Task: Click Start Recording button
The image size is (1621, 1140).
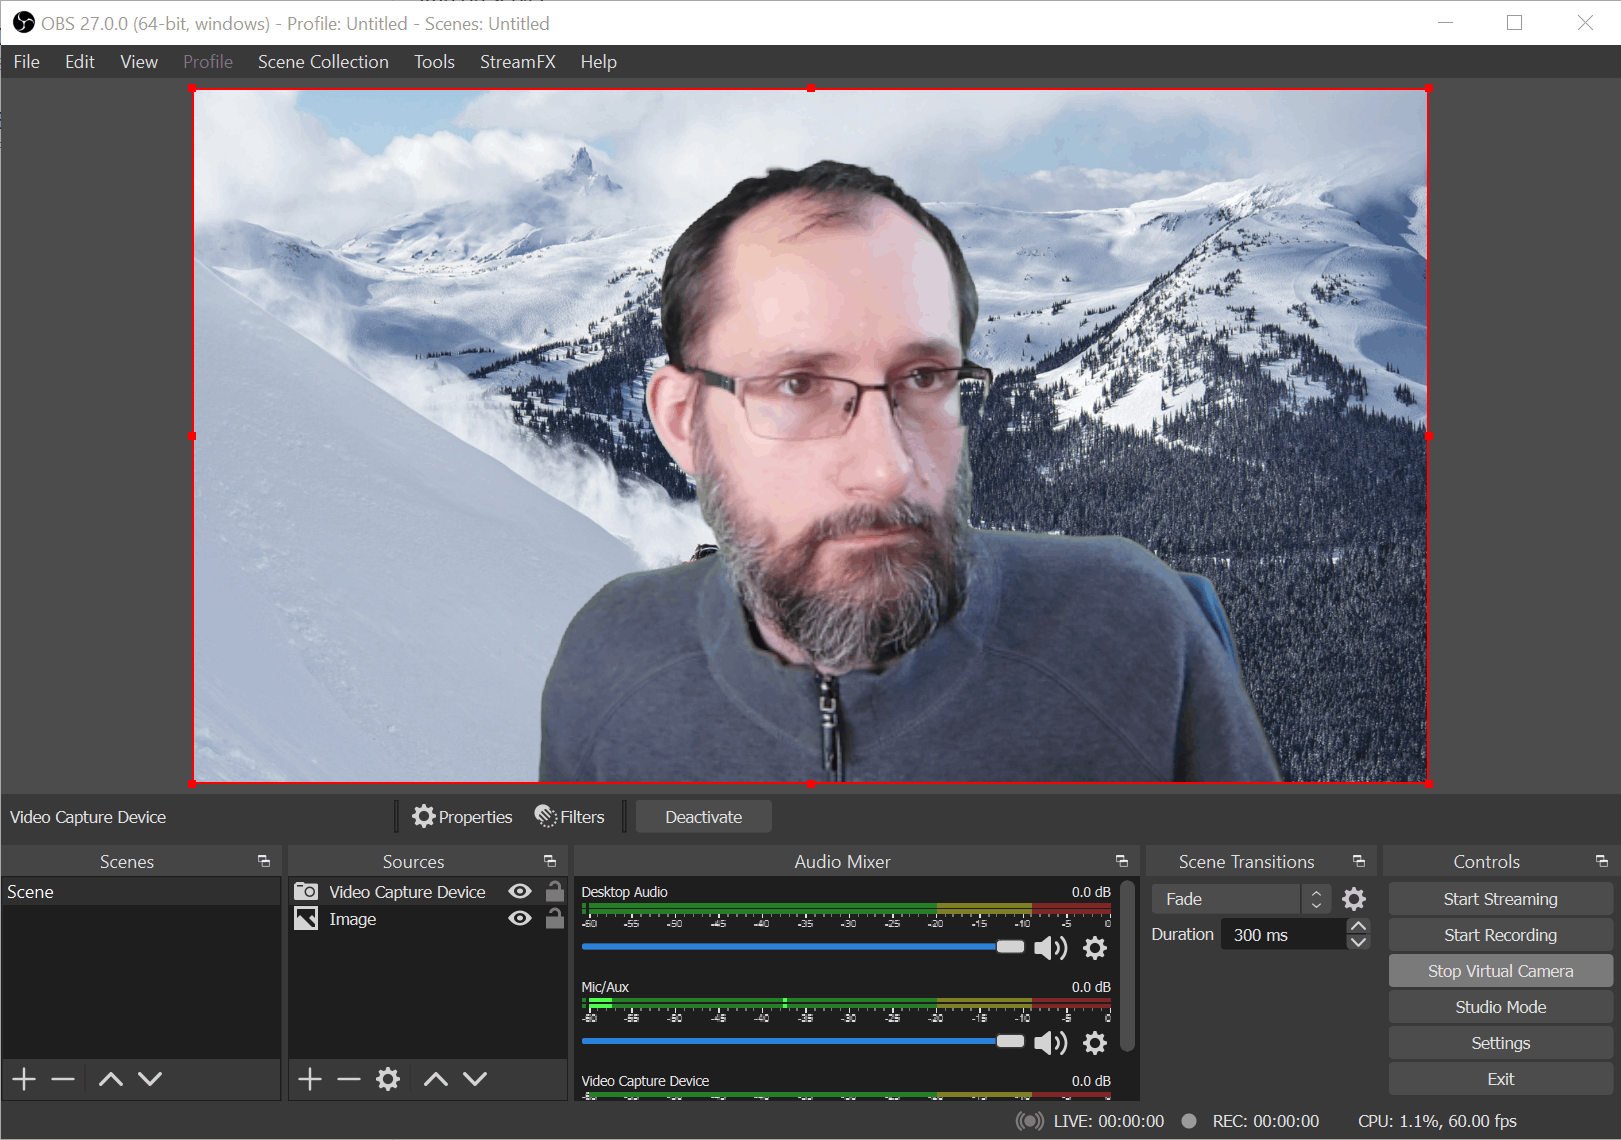Action: [1500, 935]
